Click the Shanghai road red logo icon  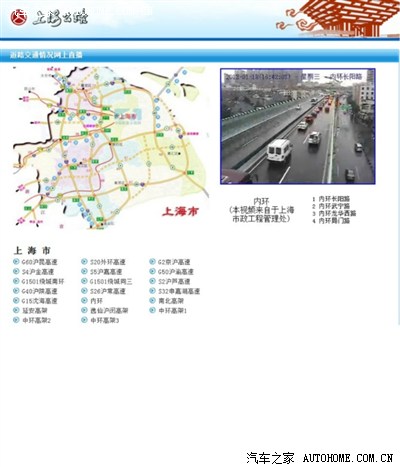(x=19, y=17)
